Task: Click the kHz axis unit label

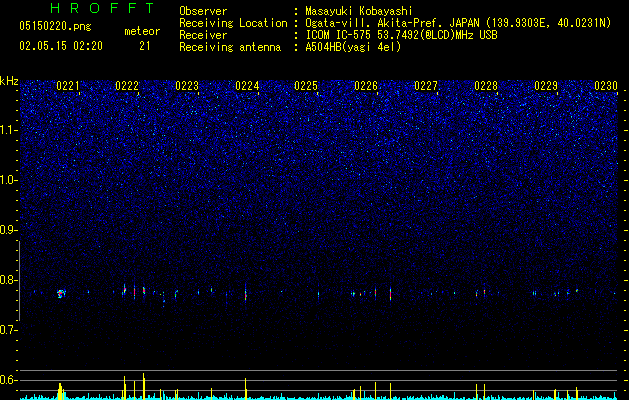Action: point(9,81)
